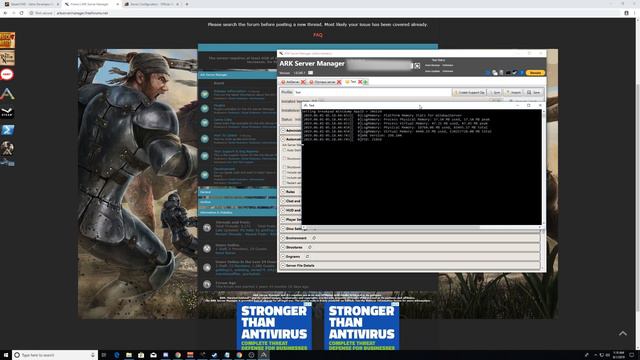
Task: Open the Windows Start menu
Action: coord(6,355)
